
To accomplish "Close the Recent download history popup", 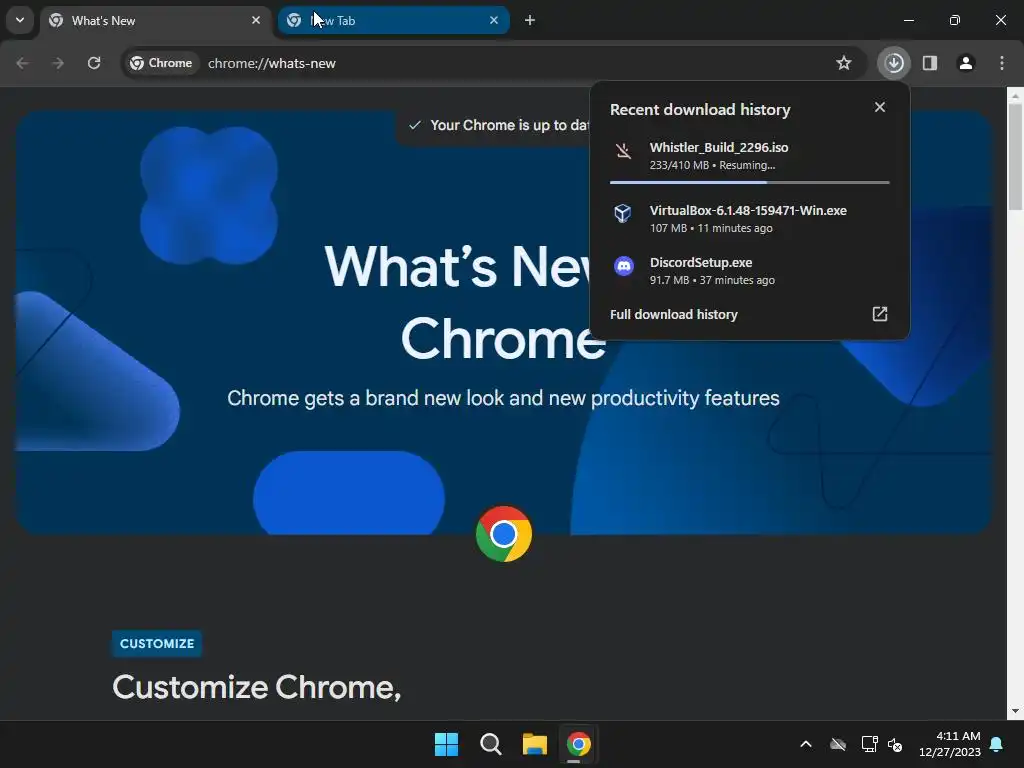I will pyautogui.click(x=880, y=107).
